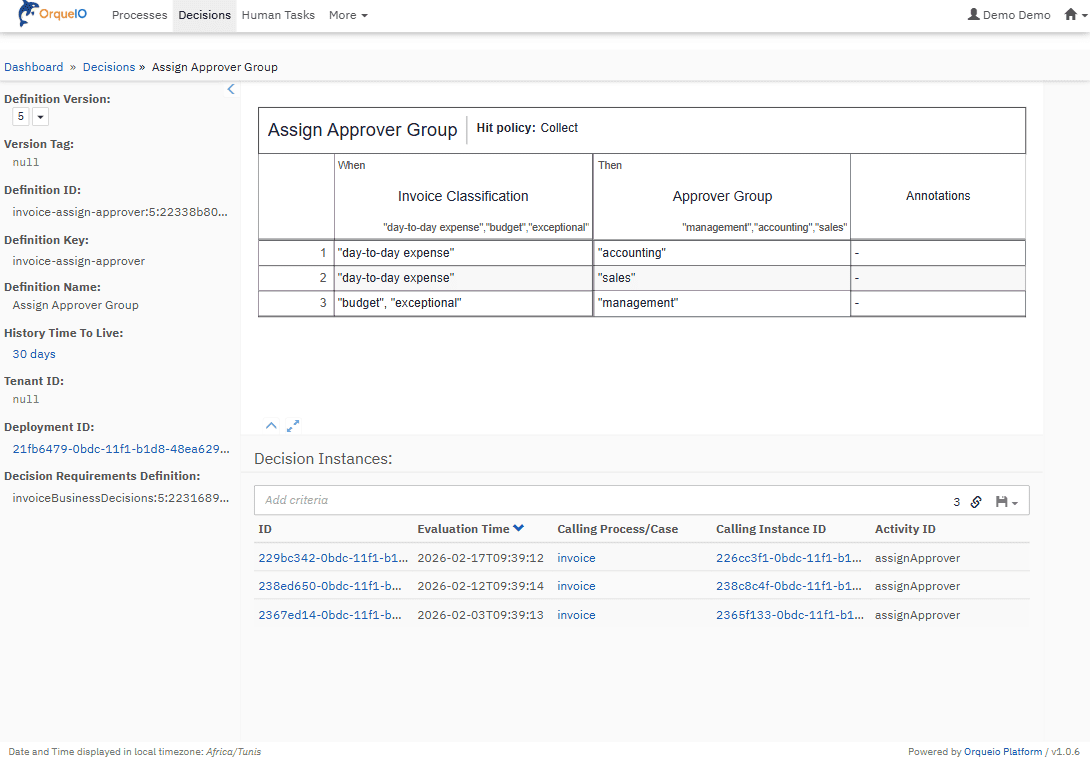Edit the 30 days history time to live
The height and width of the screenshot is (758, 1090).
pyautogui.click(x=34, y=354)
